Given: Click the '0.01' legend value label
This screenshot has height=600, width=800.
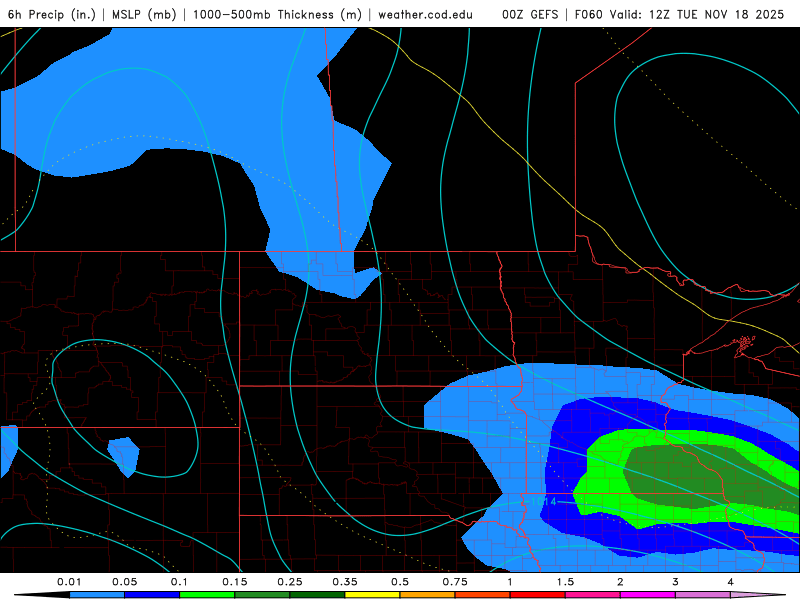Looking at the screenshot, I should [69, 582].
